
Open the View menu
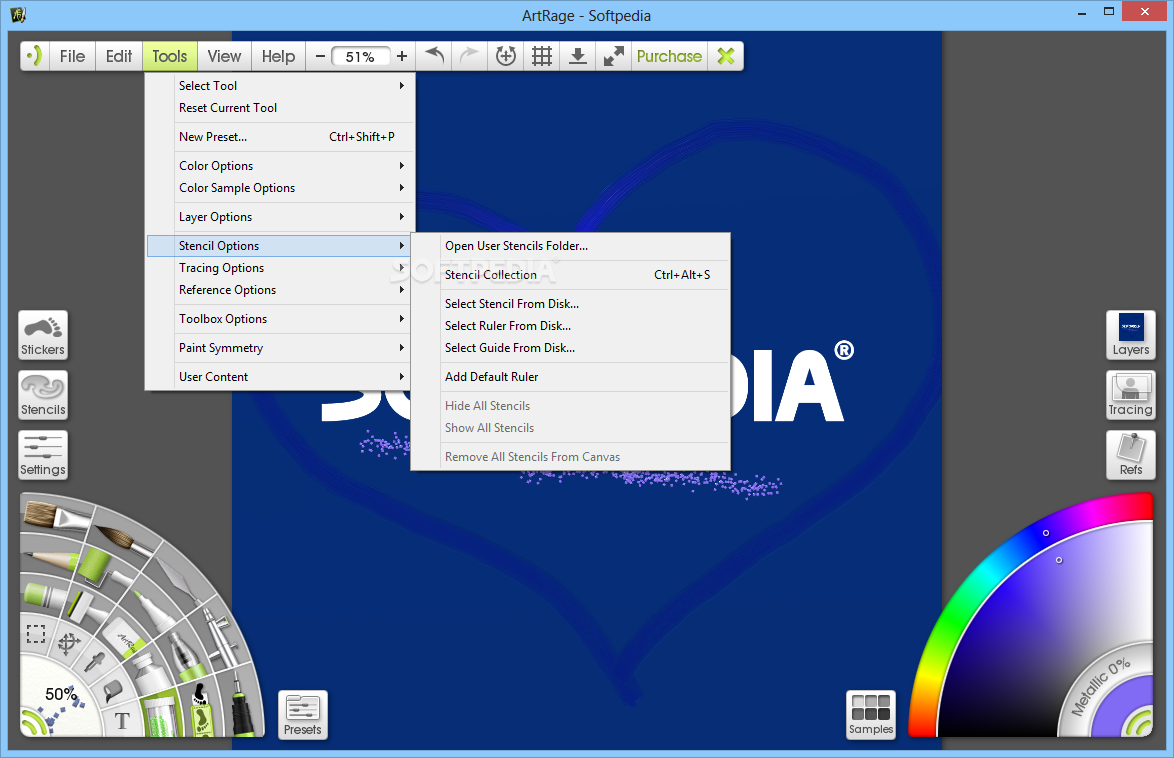pos(225,55)
